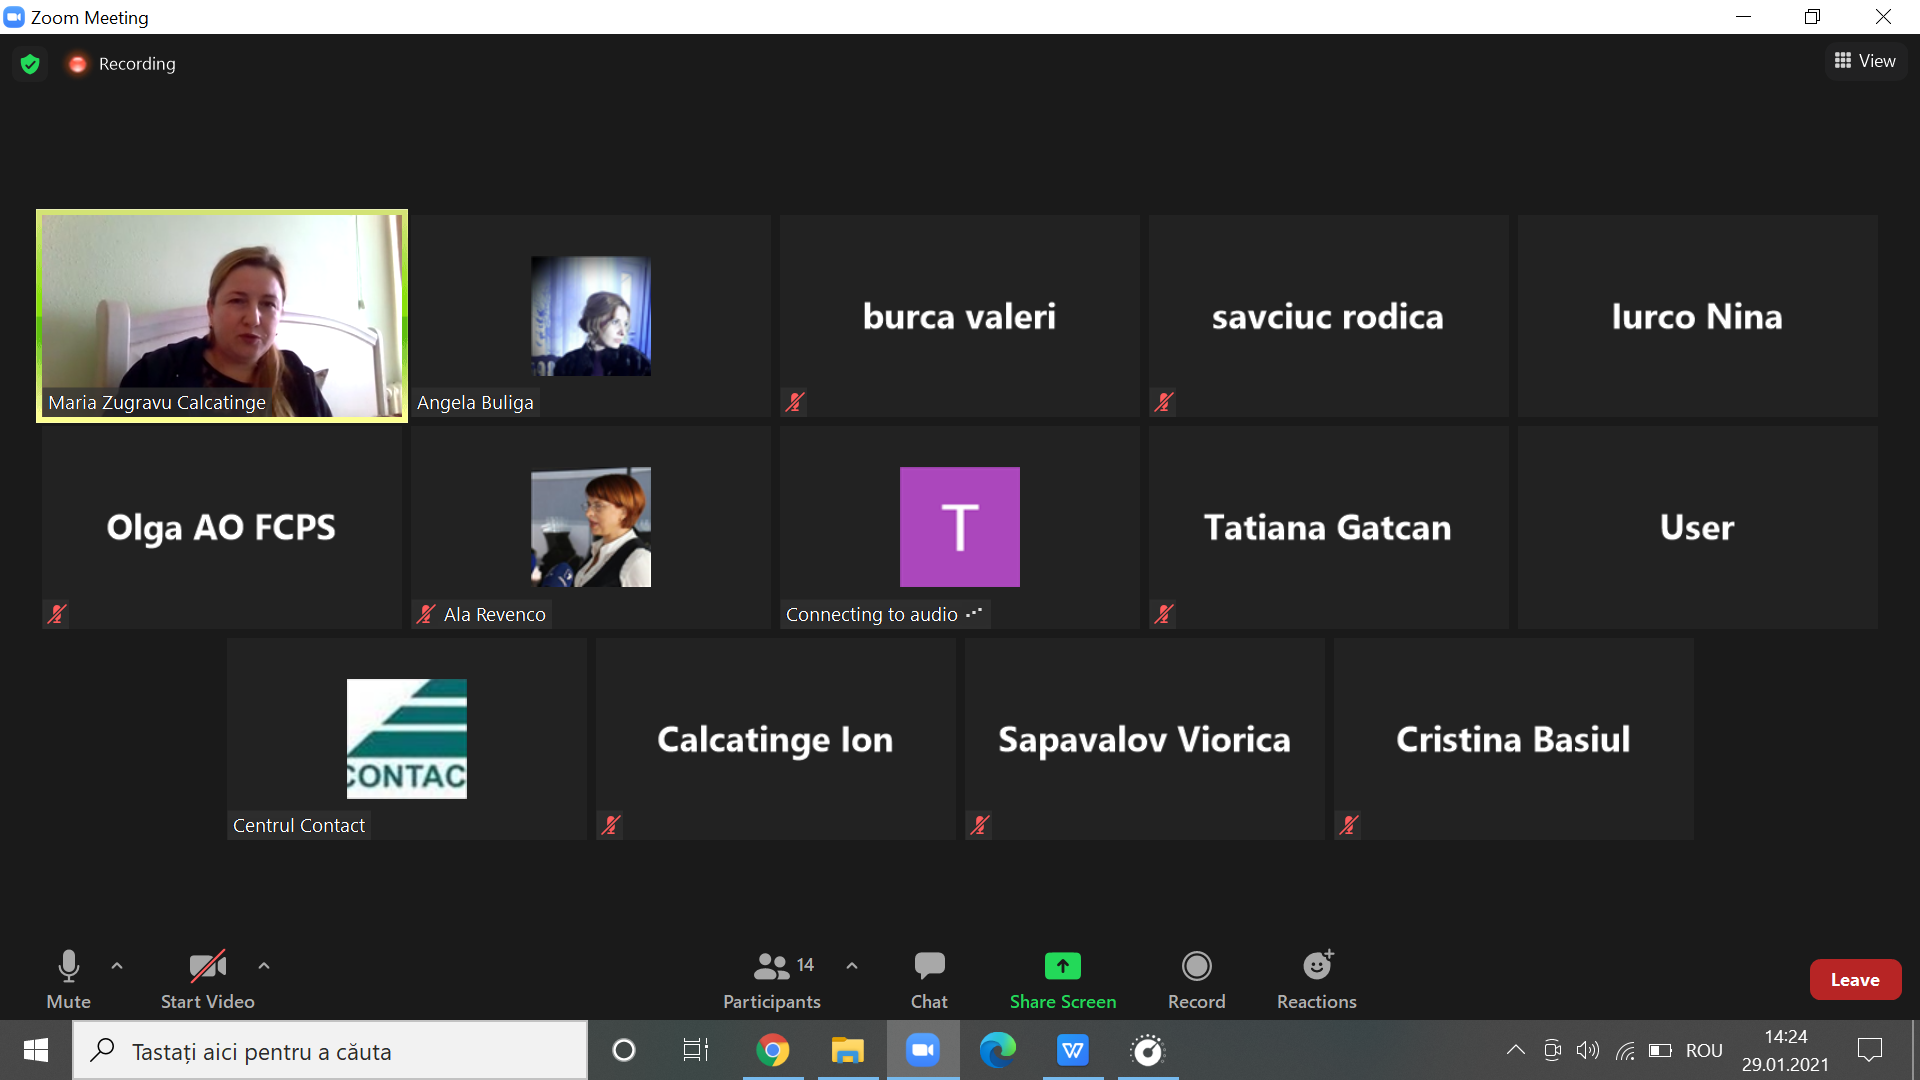Open the View layout menu
Viewport: 1920px width, 1080px height.
coord(1865,61)
